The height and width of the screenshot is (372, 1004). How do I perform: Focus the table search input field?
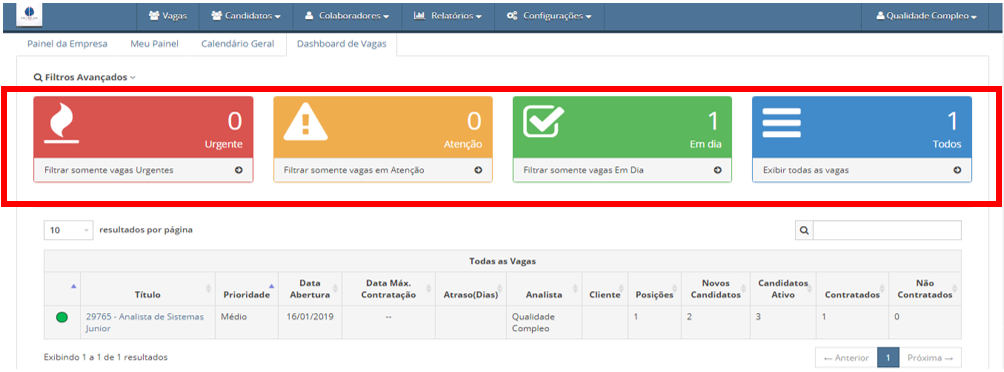tap(887, 230)
